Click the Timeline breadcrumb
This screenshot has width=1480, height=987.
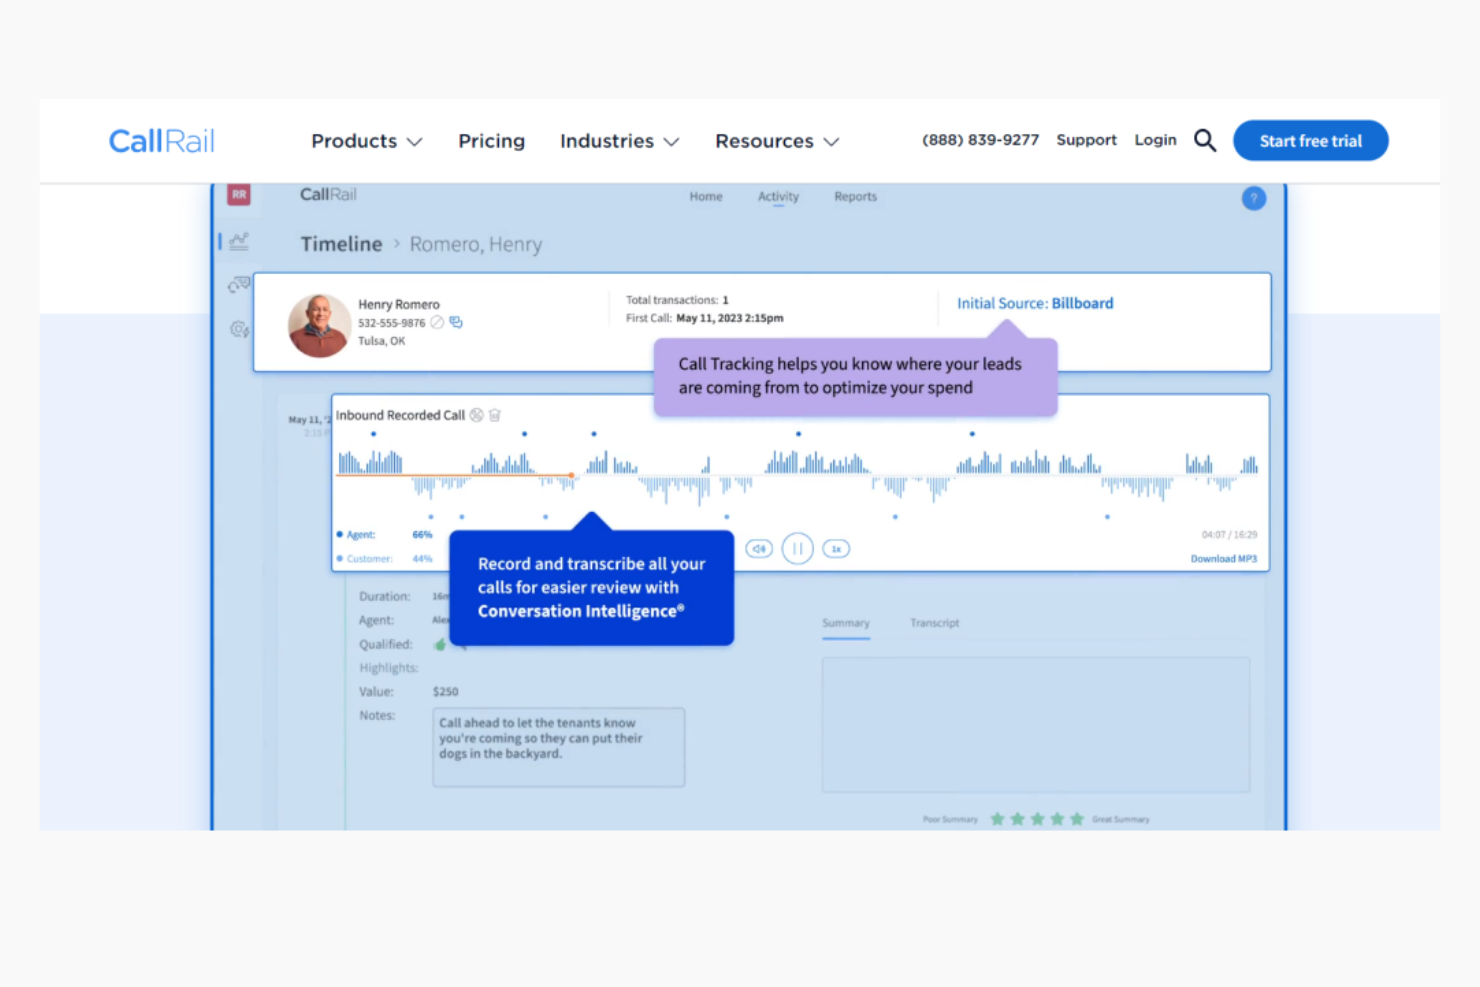point(341,244)
